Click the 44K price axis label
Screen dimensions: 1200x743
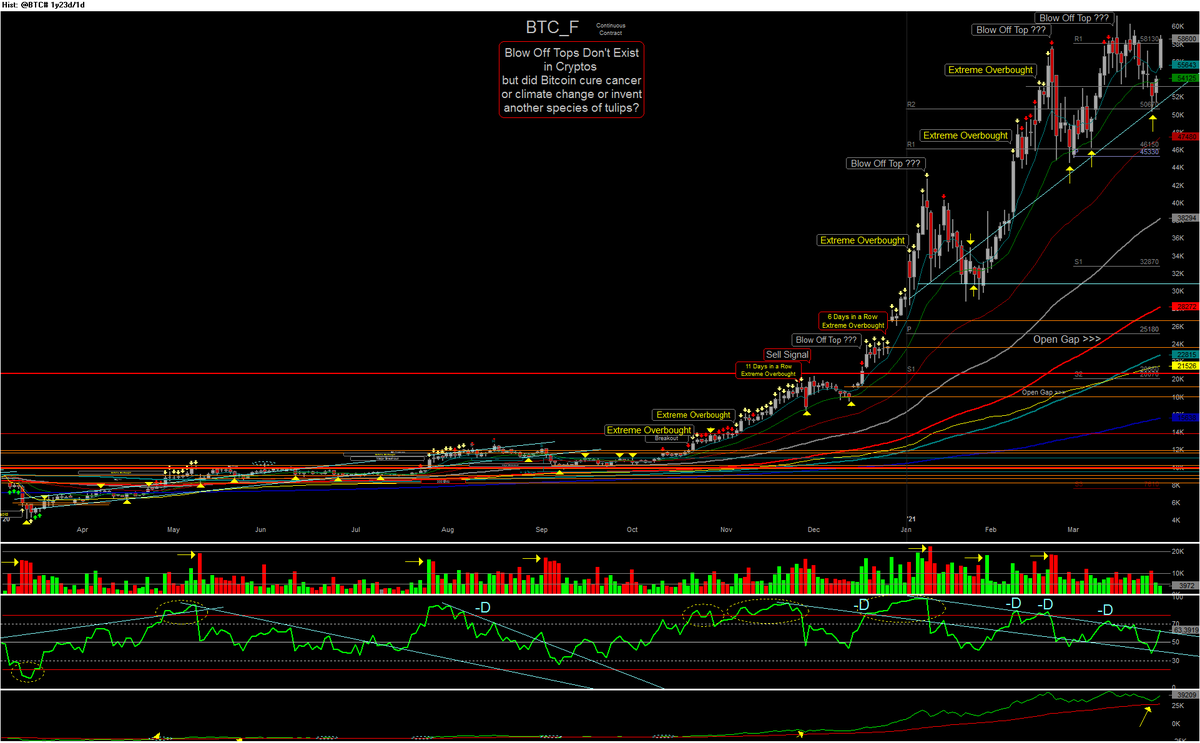(1180, 167)
